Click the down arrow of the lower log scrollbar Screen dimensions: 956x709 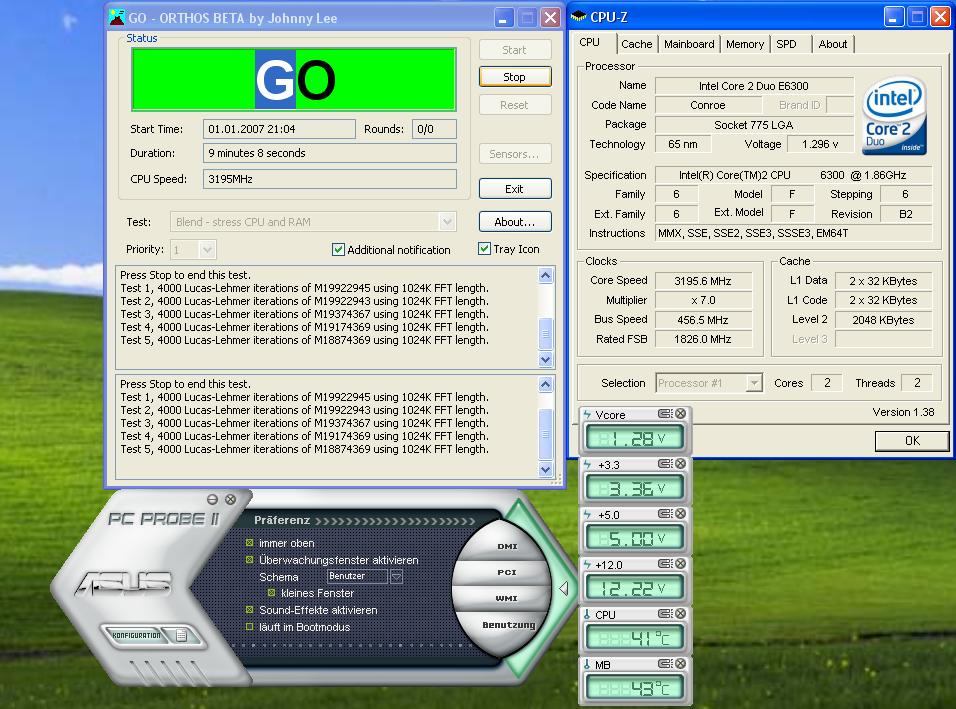(546, 469)
